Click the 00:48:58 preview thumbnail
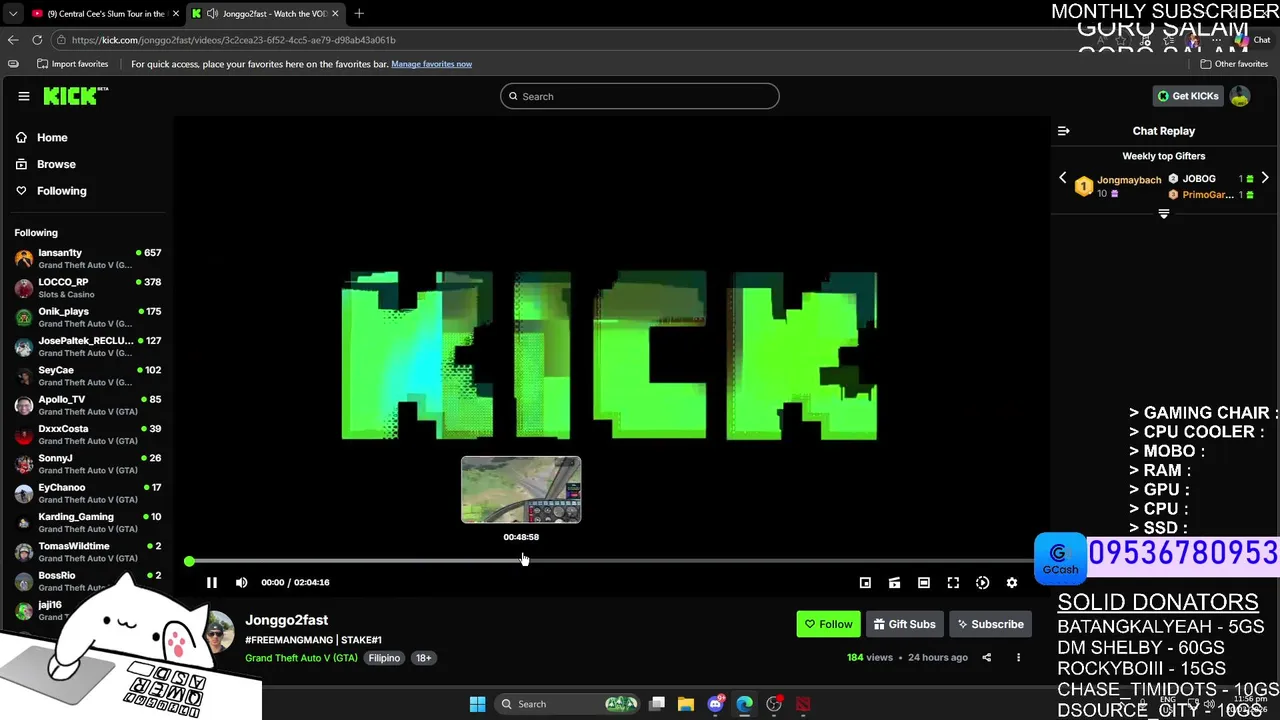Image resolution: width=1280 pixels, height=720 pixels. [521, 490]
